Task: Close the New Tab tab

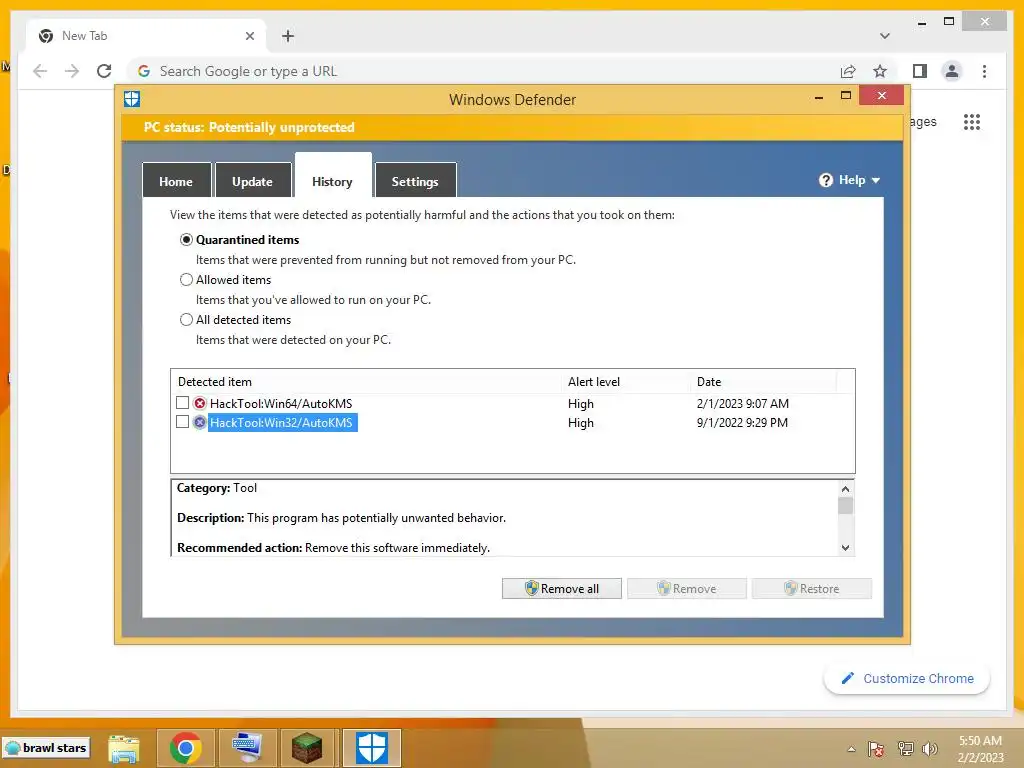Action: point(249,36)
